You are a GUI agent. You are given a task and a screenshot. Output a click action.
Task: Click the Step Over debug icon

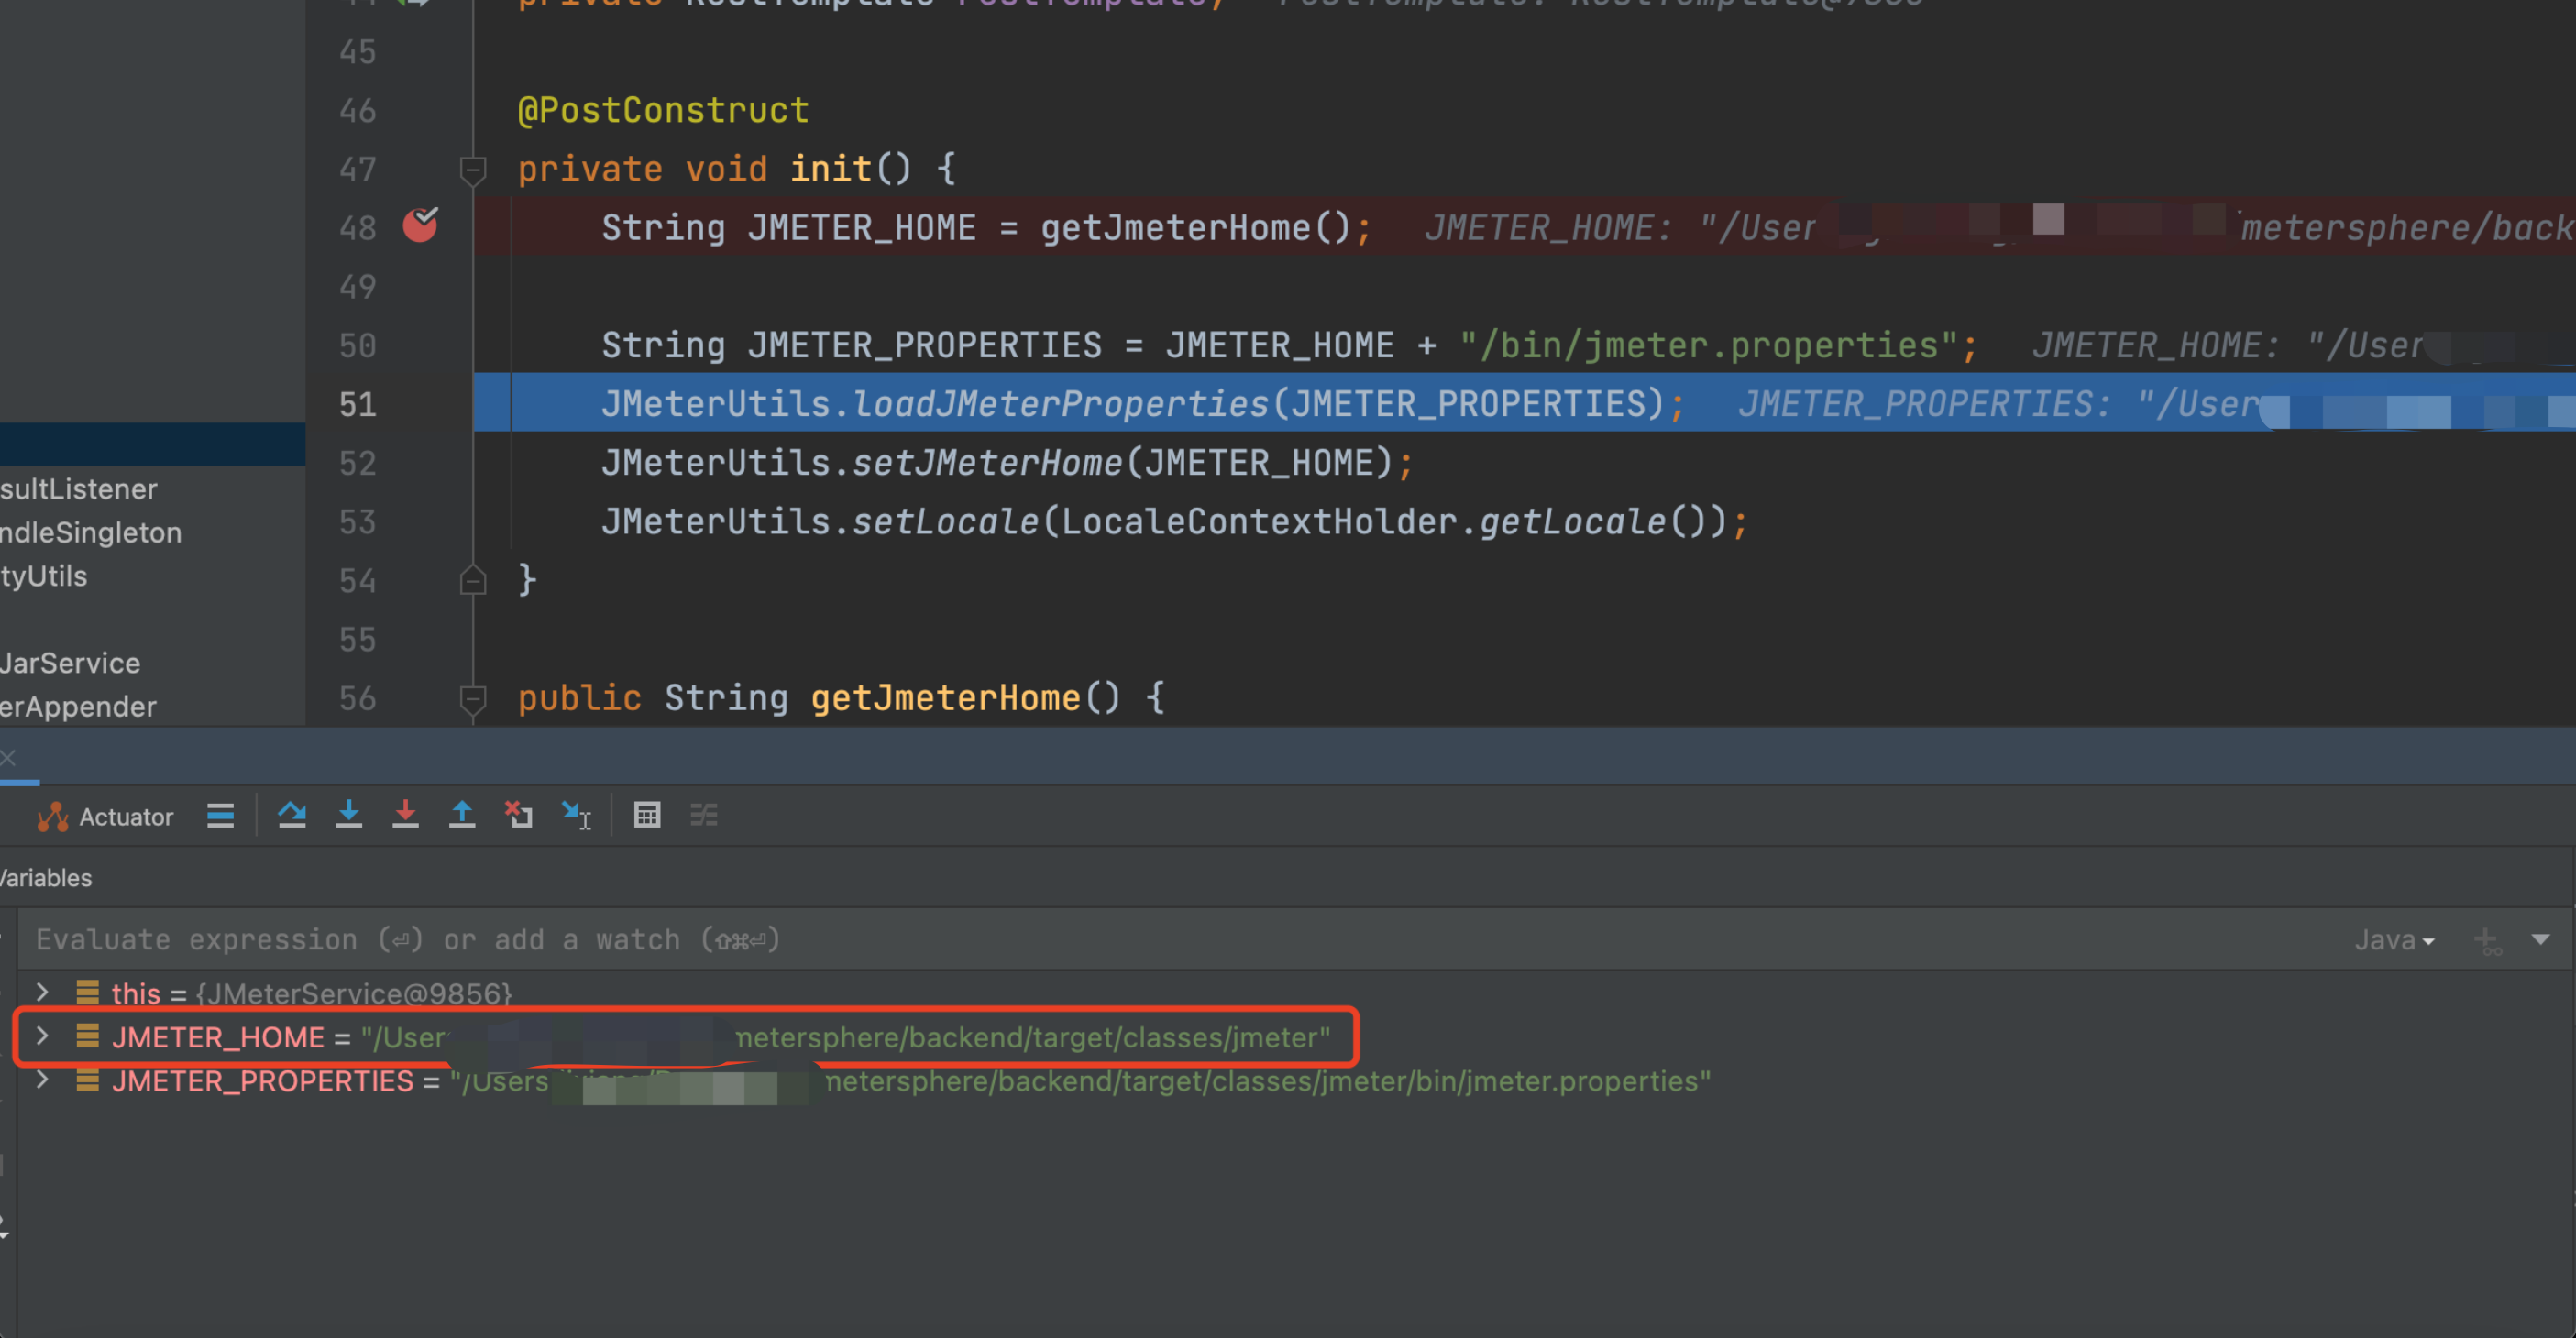[x=292, y=815]
